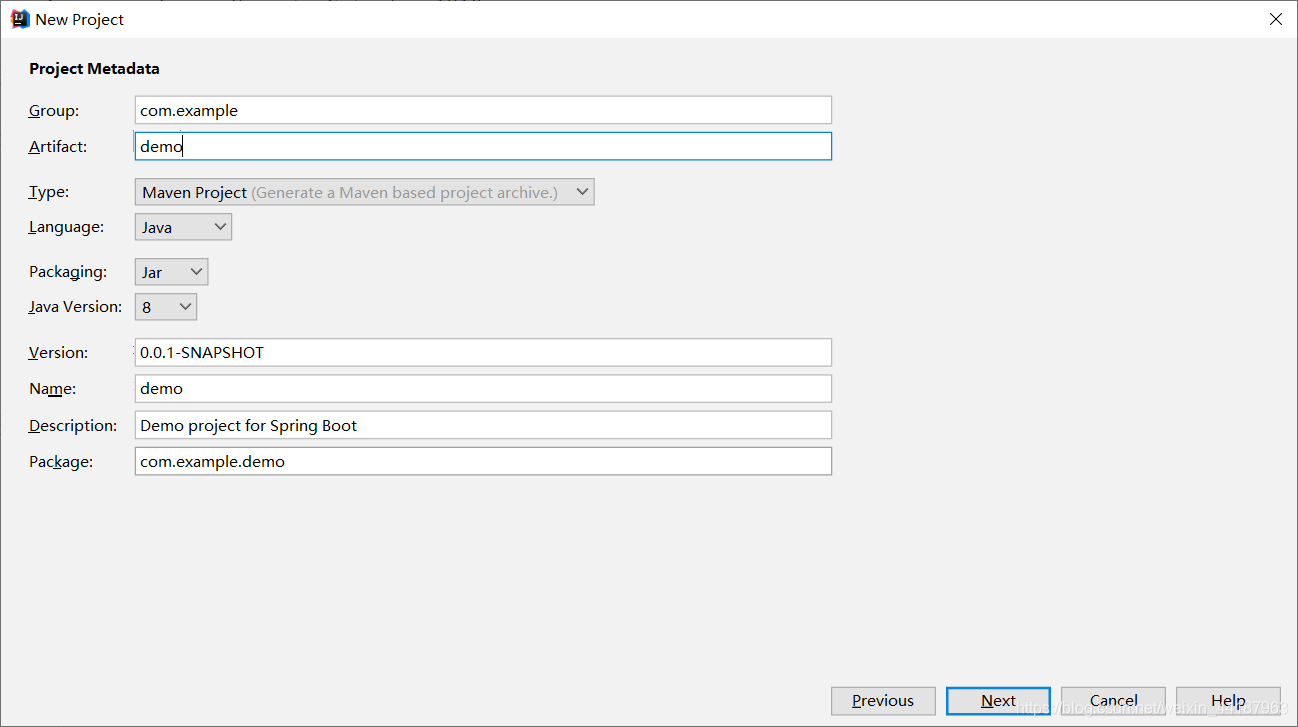Screen dimensions: 1298x727
Task: Click the Description input field
Action: (x=483, y=425)
